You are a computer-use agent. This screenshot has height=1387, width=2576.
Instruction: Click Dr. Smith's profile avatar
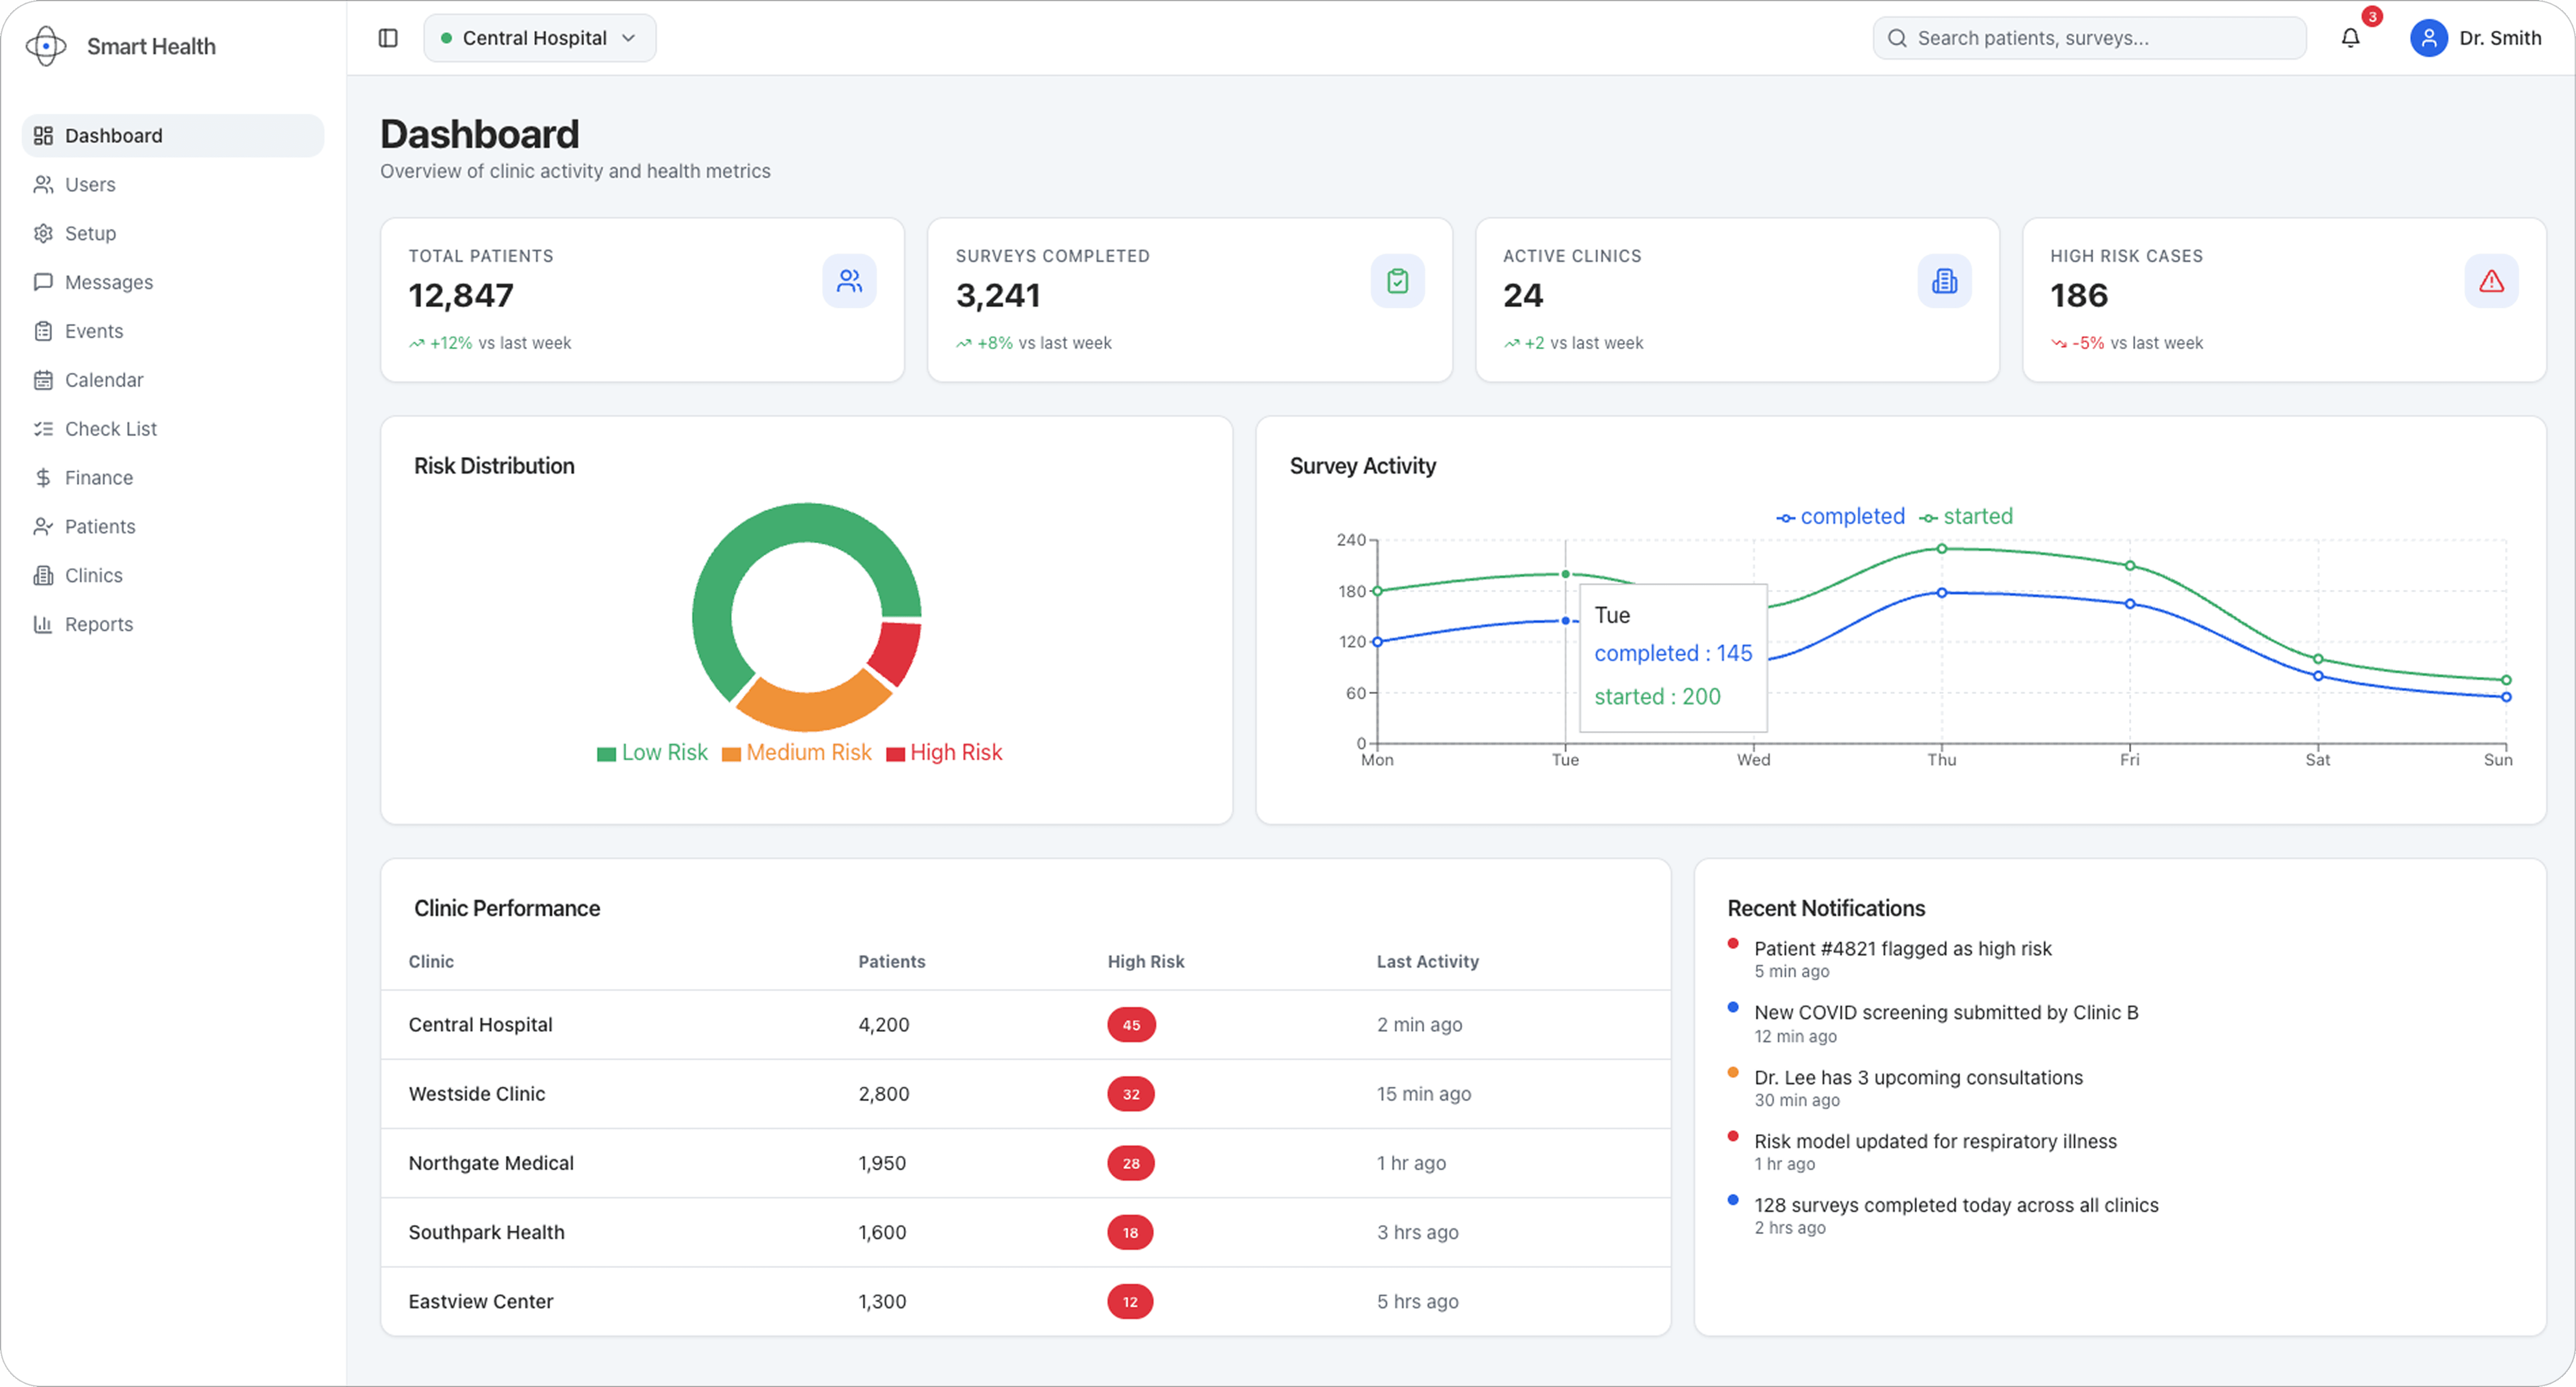[x=2428, y=38]
